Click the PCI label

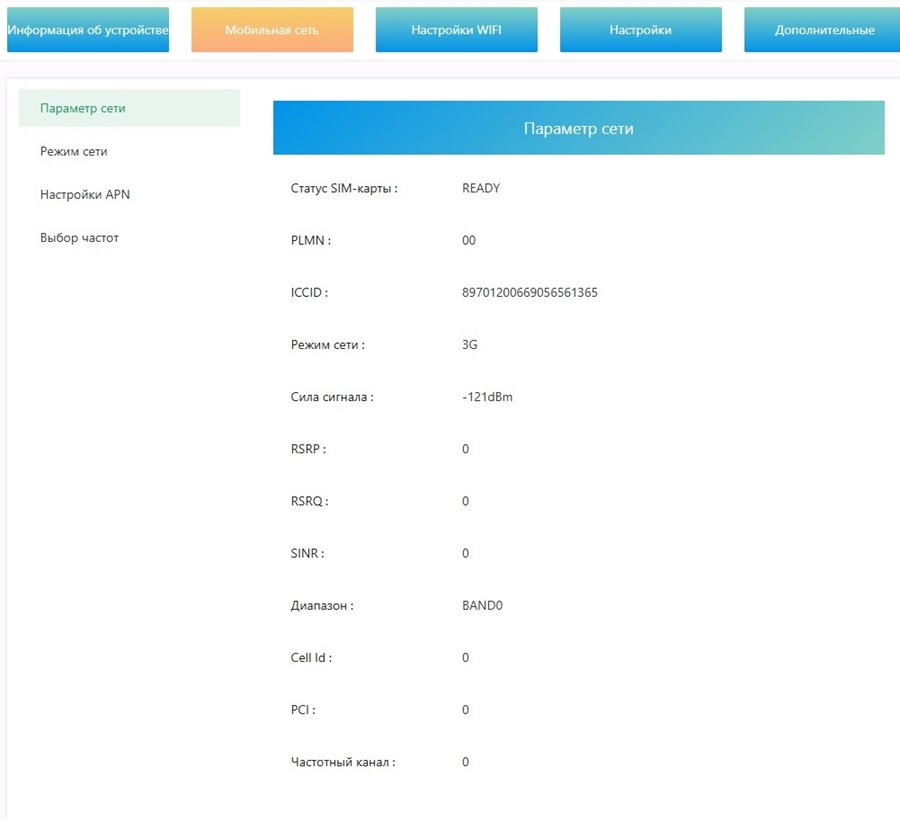[303, 710]
